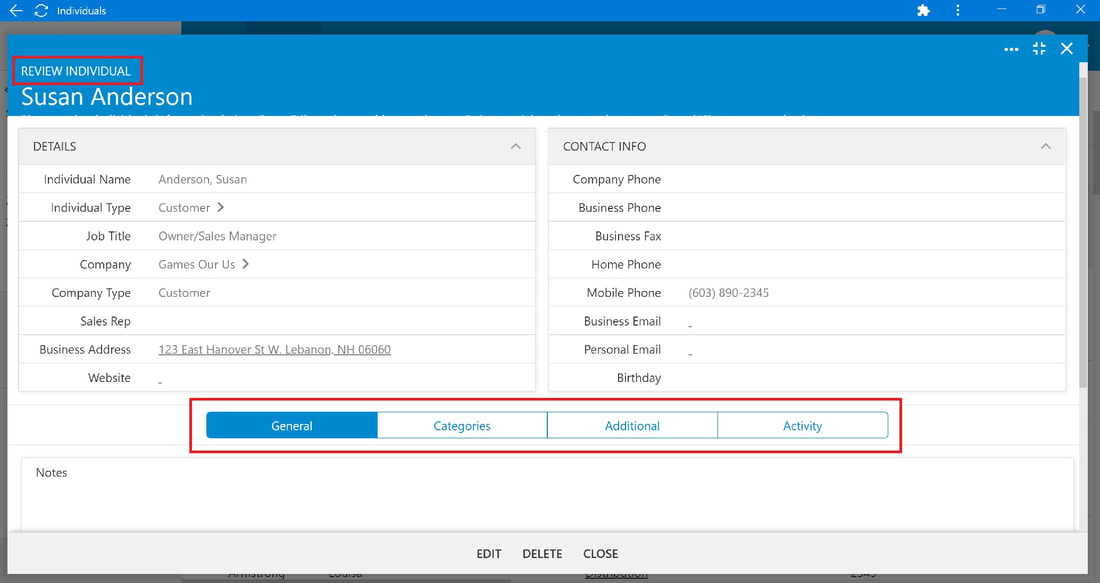The image size is (1100, 583).
Task: Restore down the application window
Action: pos(1040,10)
